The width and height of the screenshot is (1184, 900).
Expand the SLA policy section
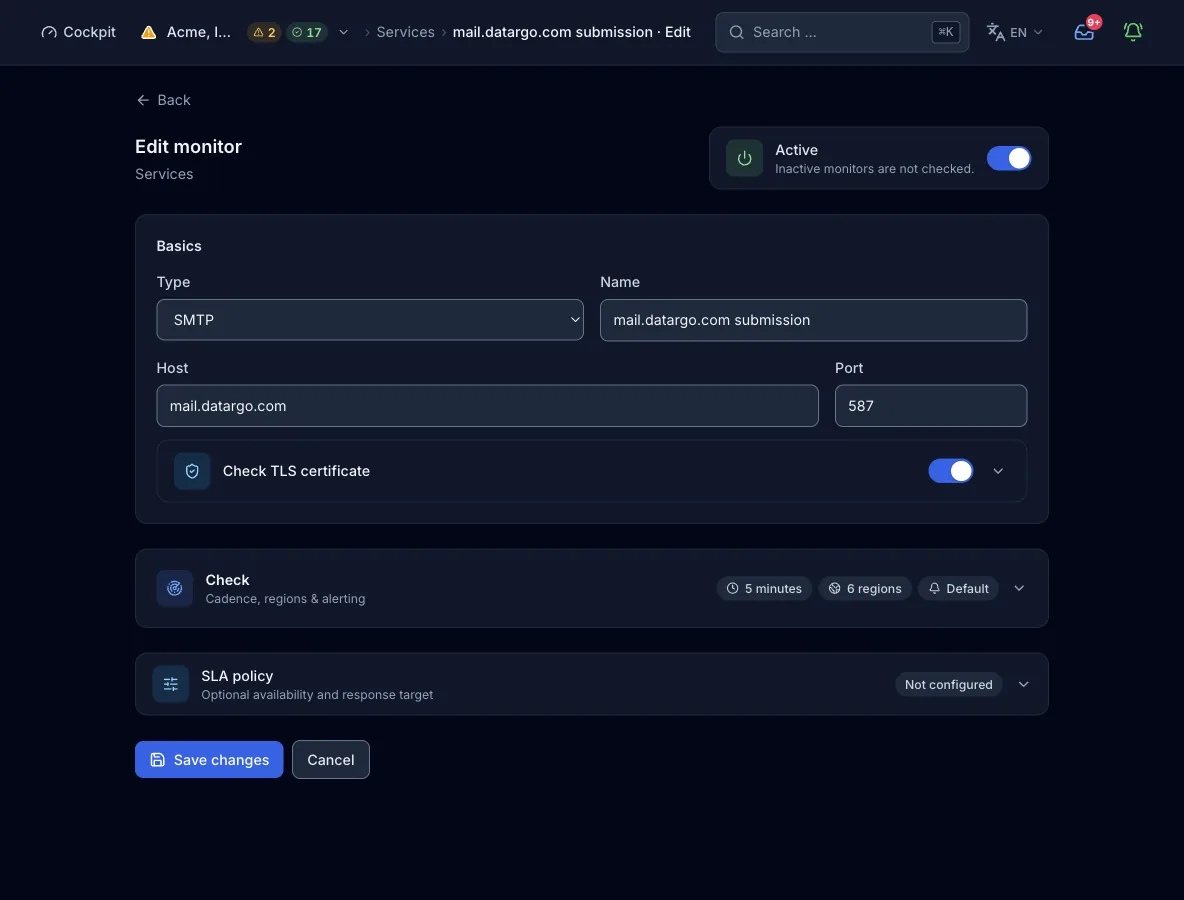pyautogui.click(x=1023, y=684)
